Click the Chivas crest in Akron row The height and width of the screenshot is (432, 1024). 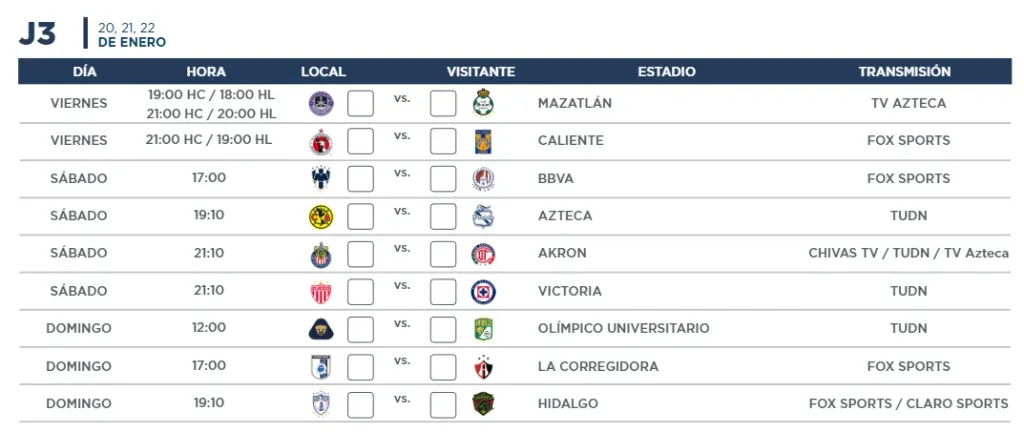[321, 255]
